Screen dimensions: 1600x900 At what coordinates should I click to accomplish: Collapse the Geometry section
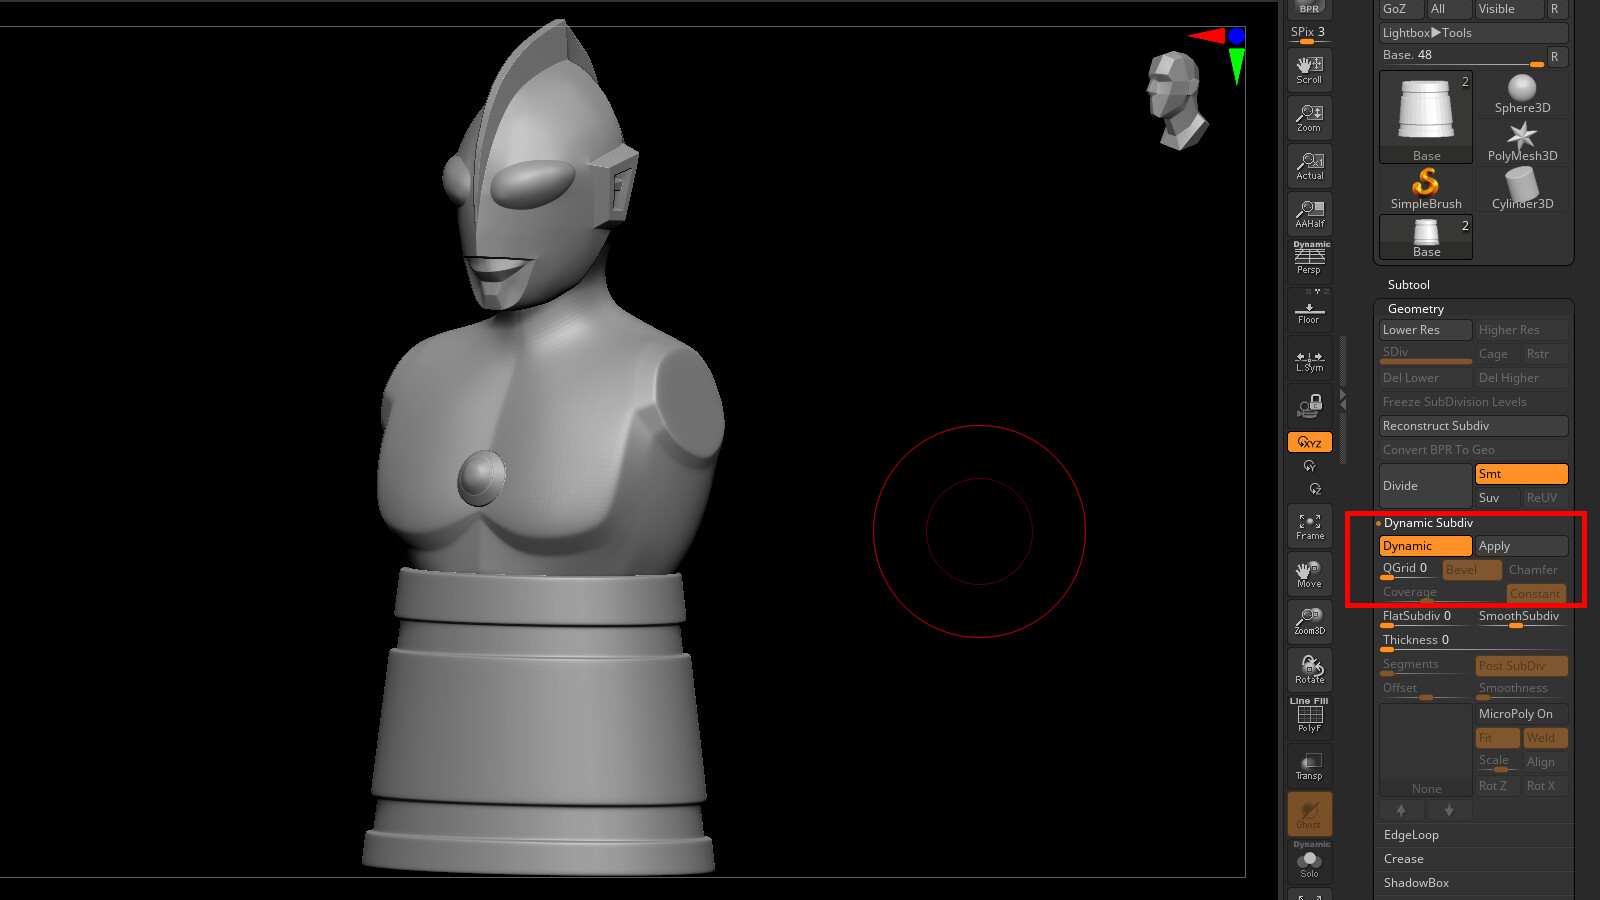[1416, 309]
